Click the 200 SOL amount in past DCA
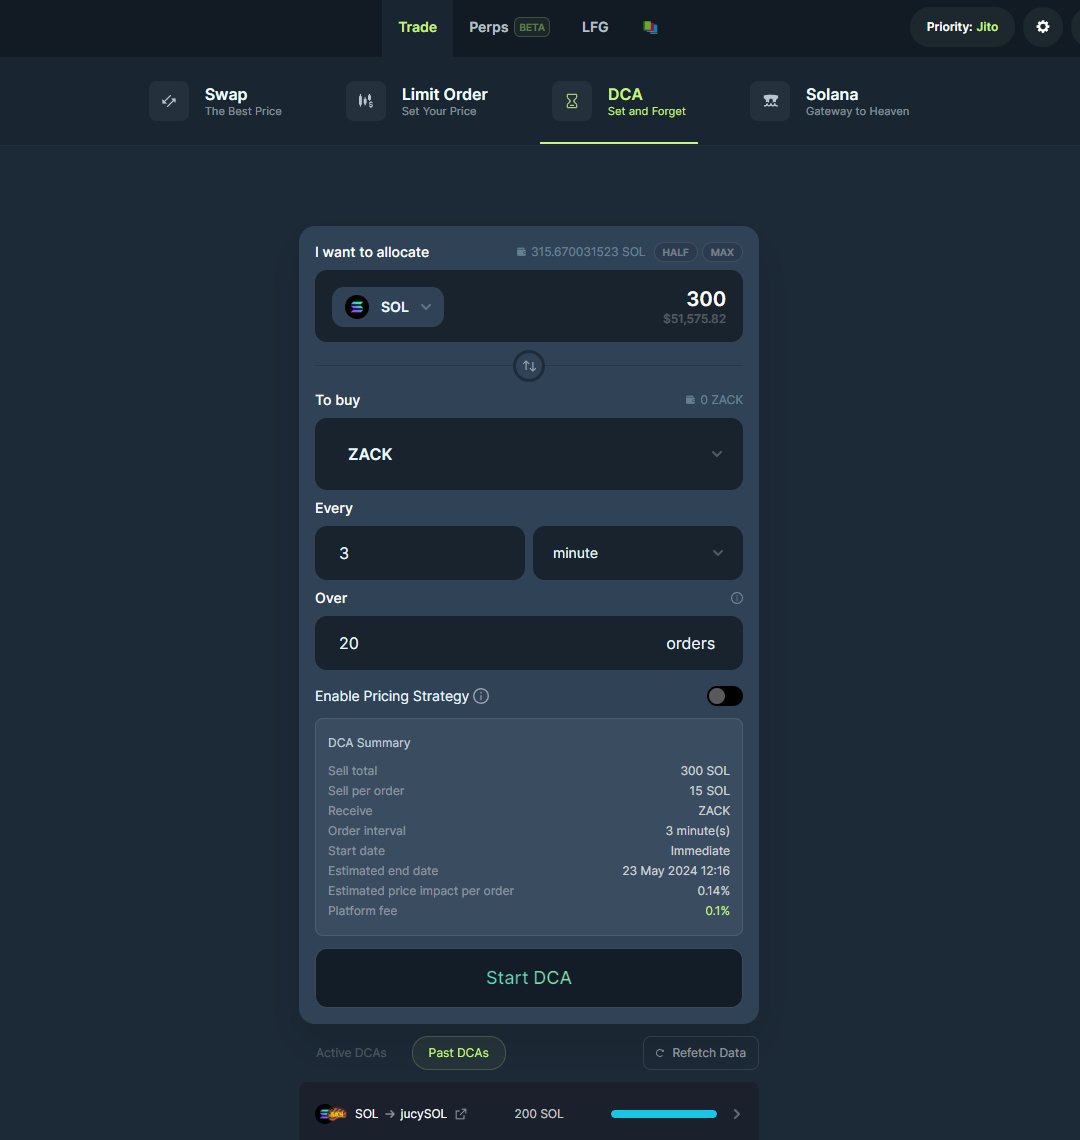The image size is (1080, 1140). [x=539, y=1114]
